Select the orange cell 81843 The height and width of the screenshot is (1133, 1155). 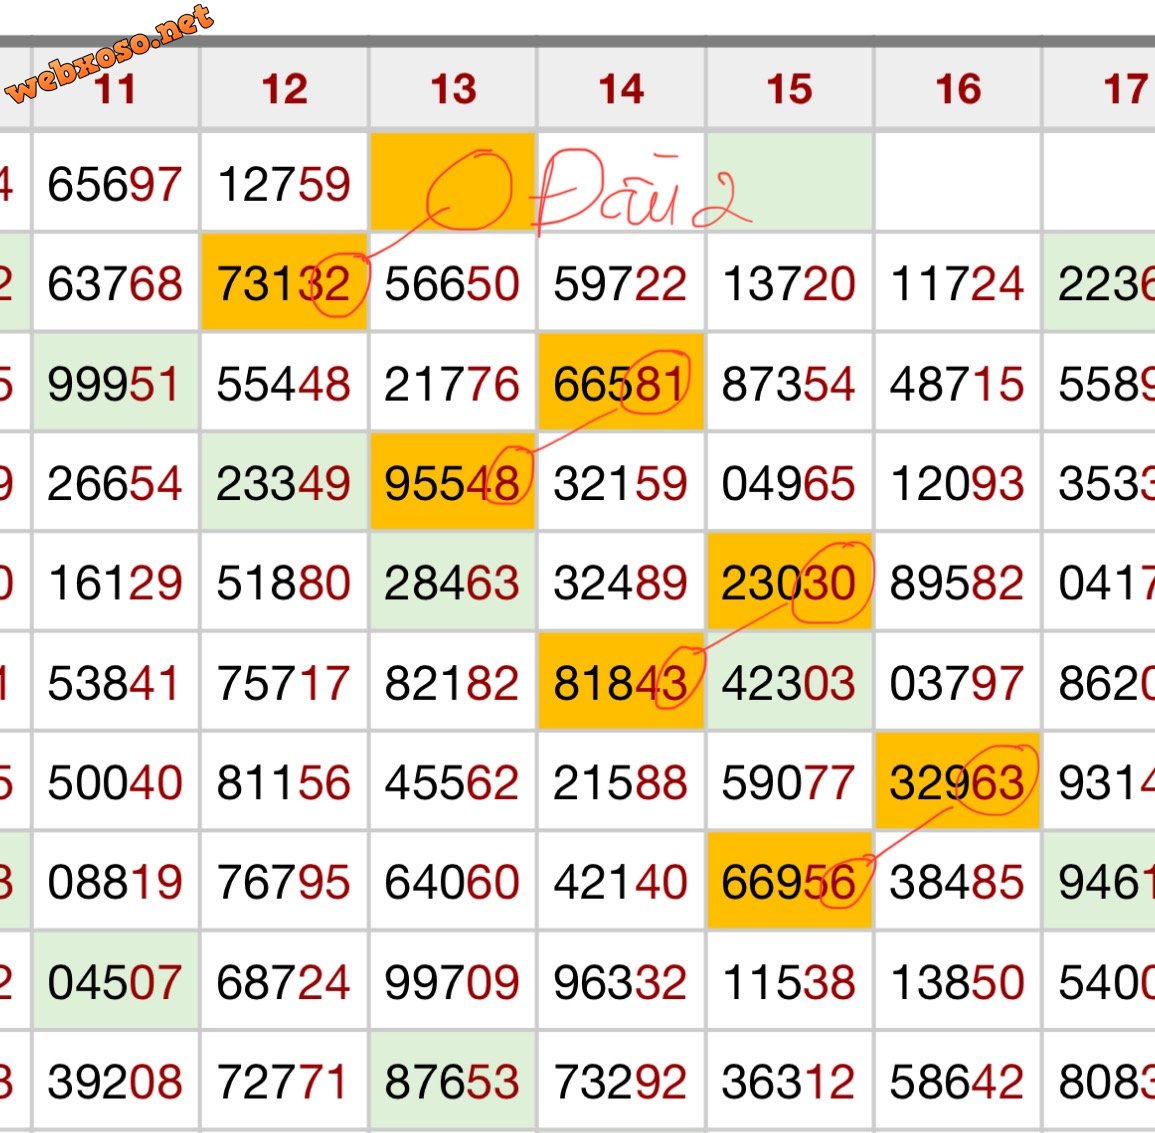(x=621, y=683)
